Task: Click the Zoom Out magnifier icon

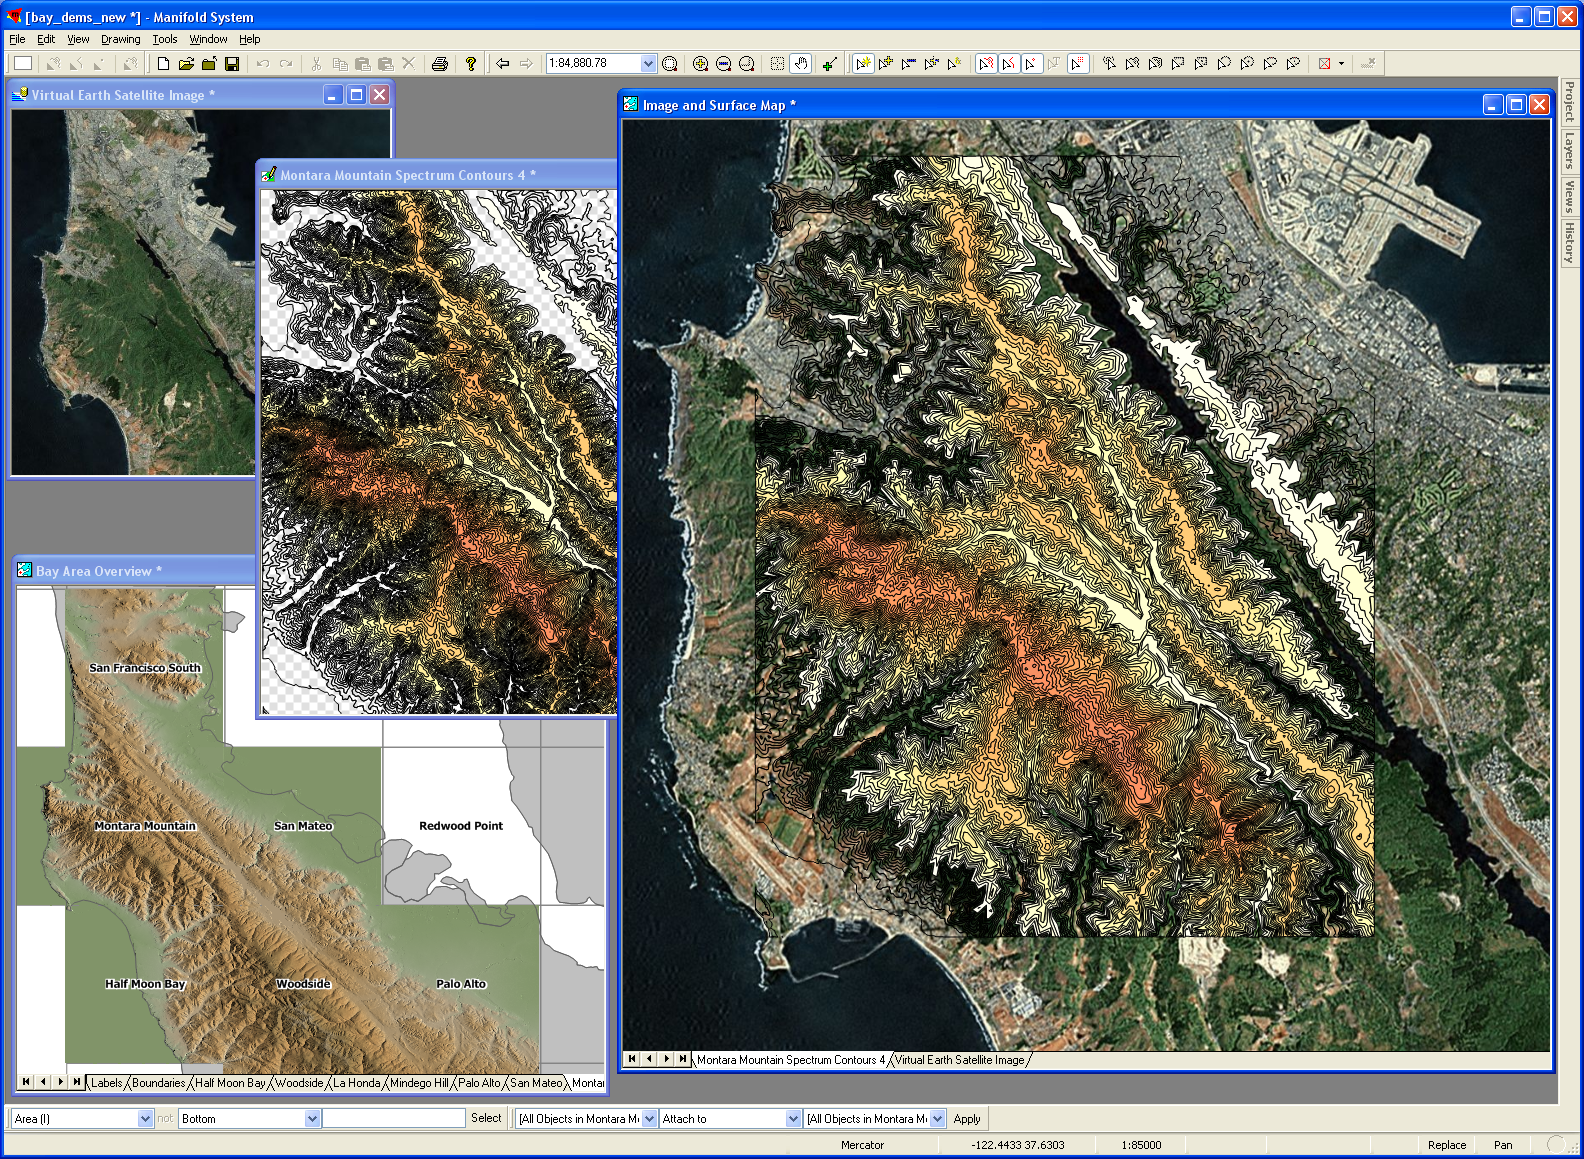Action: 723,64
